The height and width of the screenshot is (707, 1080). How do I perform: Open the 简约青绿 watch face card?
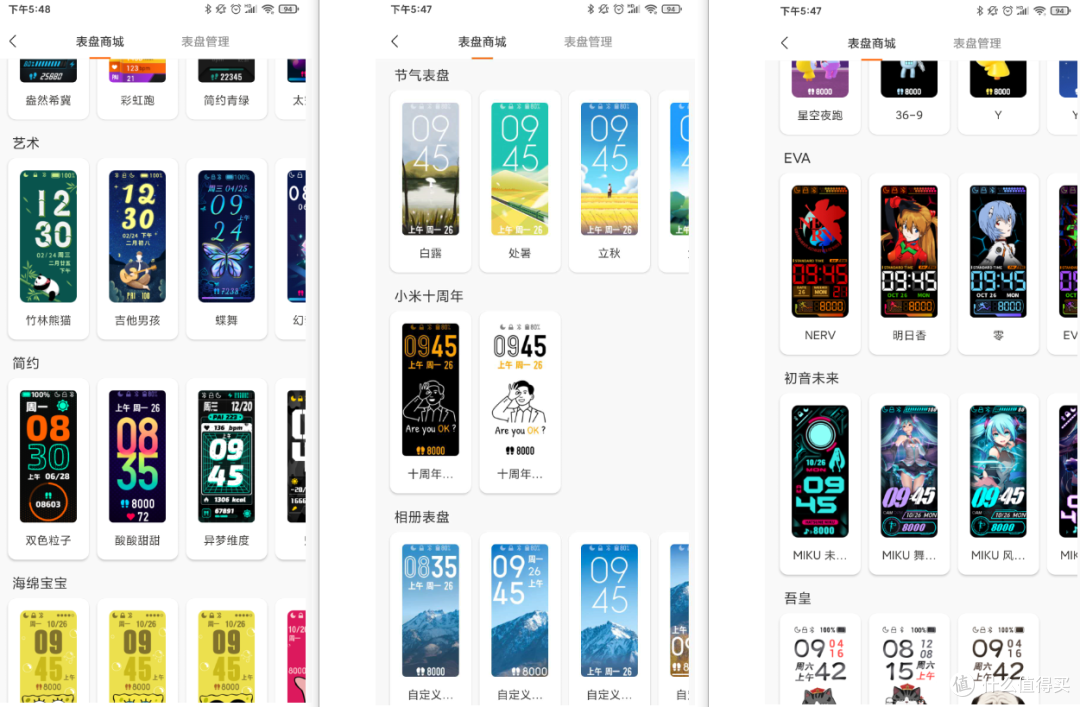pos(227,88)
